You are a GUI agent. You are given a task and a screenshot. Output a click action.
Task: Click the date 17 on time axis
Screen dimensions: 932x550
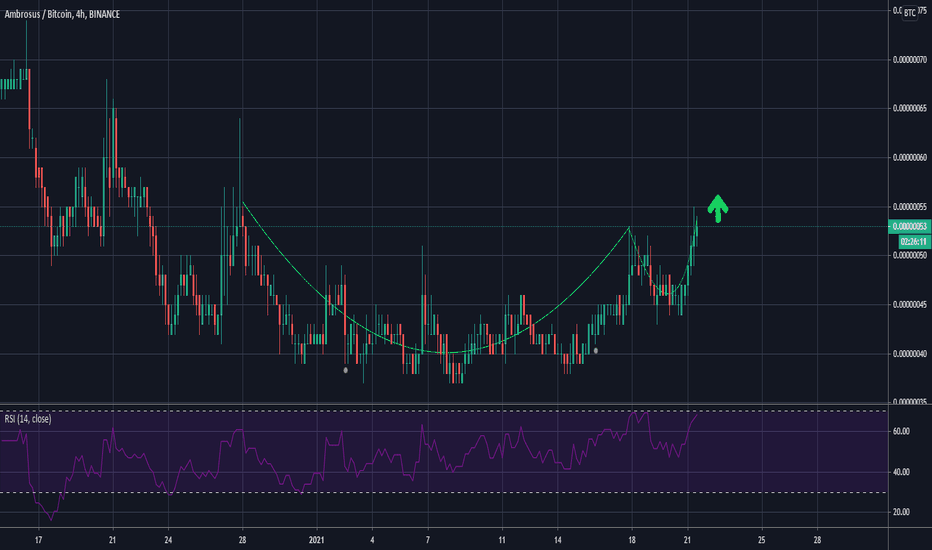point(39,540)
